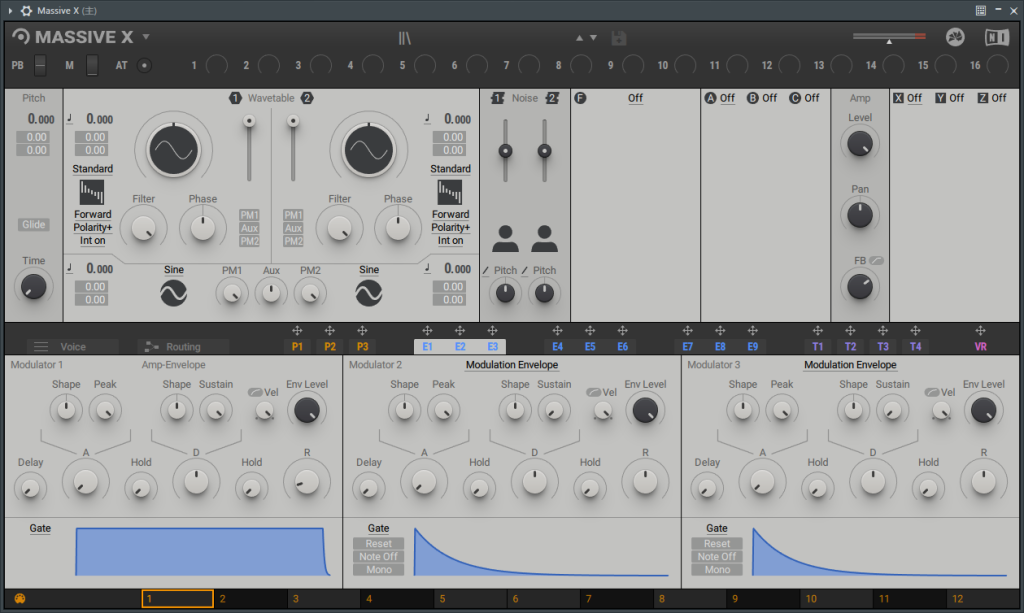
Task: Open the left Standard wavetable mode menu
Action: tap(93, 168)
